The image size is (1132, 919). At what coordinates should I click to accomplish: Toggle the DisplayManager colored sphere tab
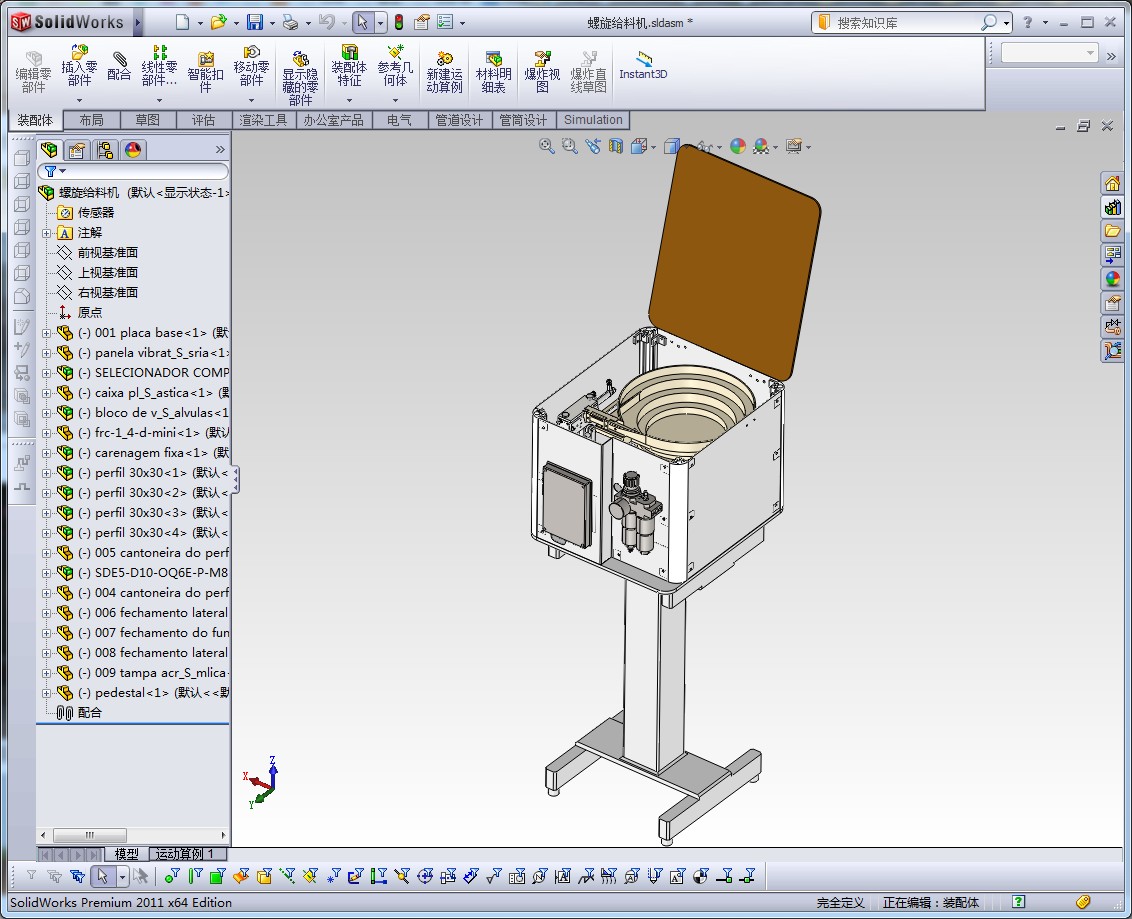point(133,149)
